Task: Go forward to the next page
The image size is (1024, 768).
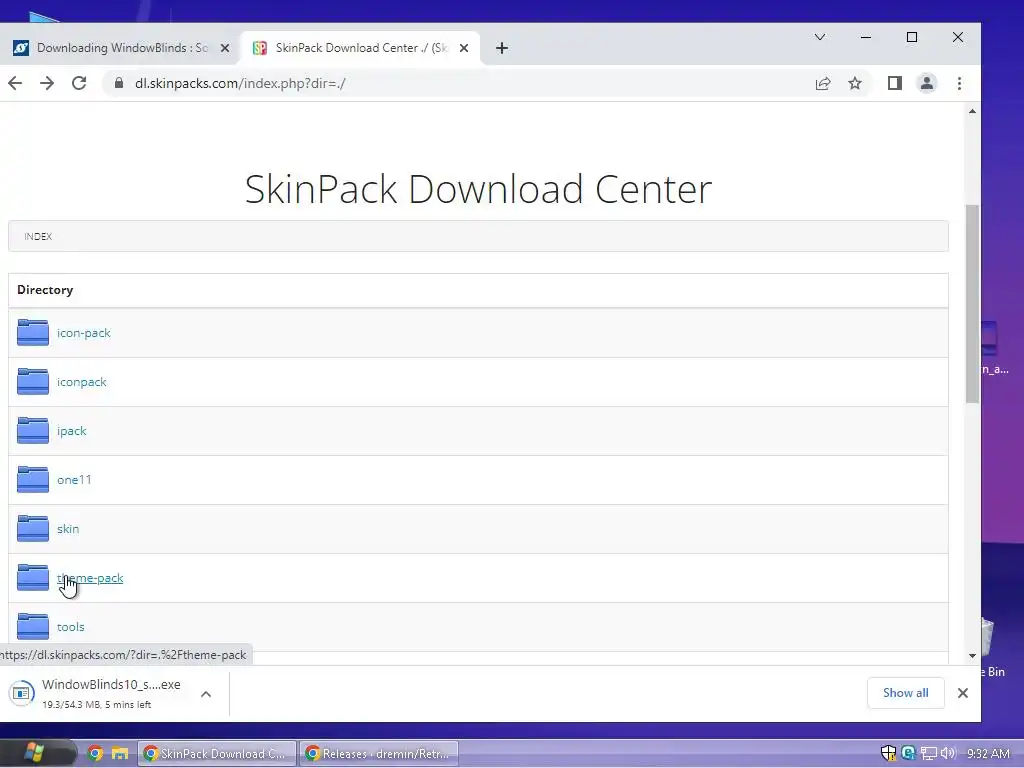Action: click(x=47, y=84)
